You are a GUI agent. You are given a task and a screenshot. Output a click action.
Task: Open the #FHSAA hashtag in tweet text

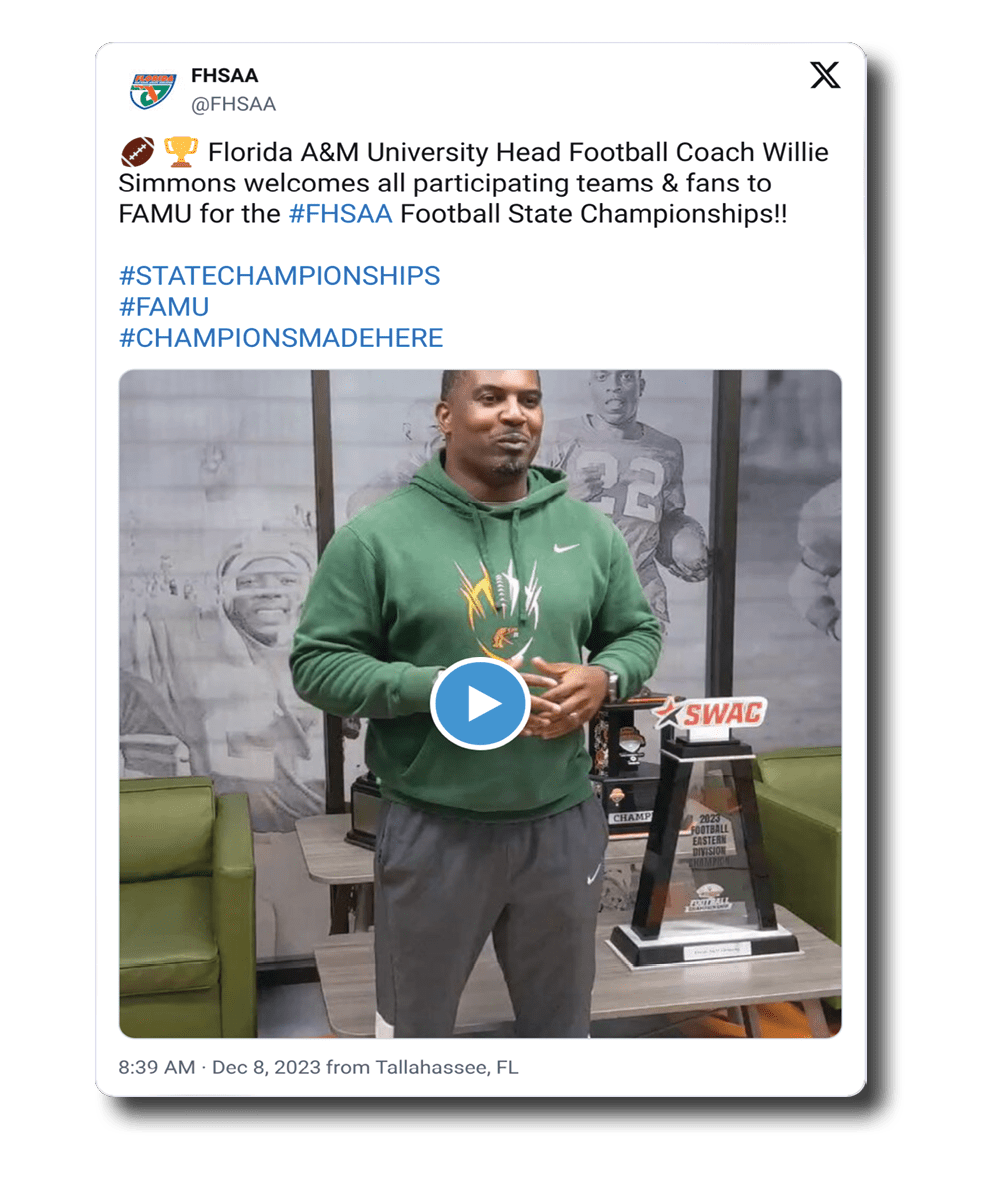[340, 214]
